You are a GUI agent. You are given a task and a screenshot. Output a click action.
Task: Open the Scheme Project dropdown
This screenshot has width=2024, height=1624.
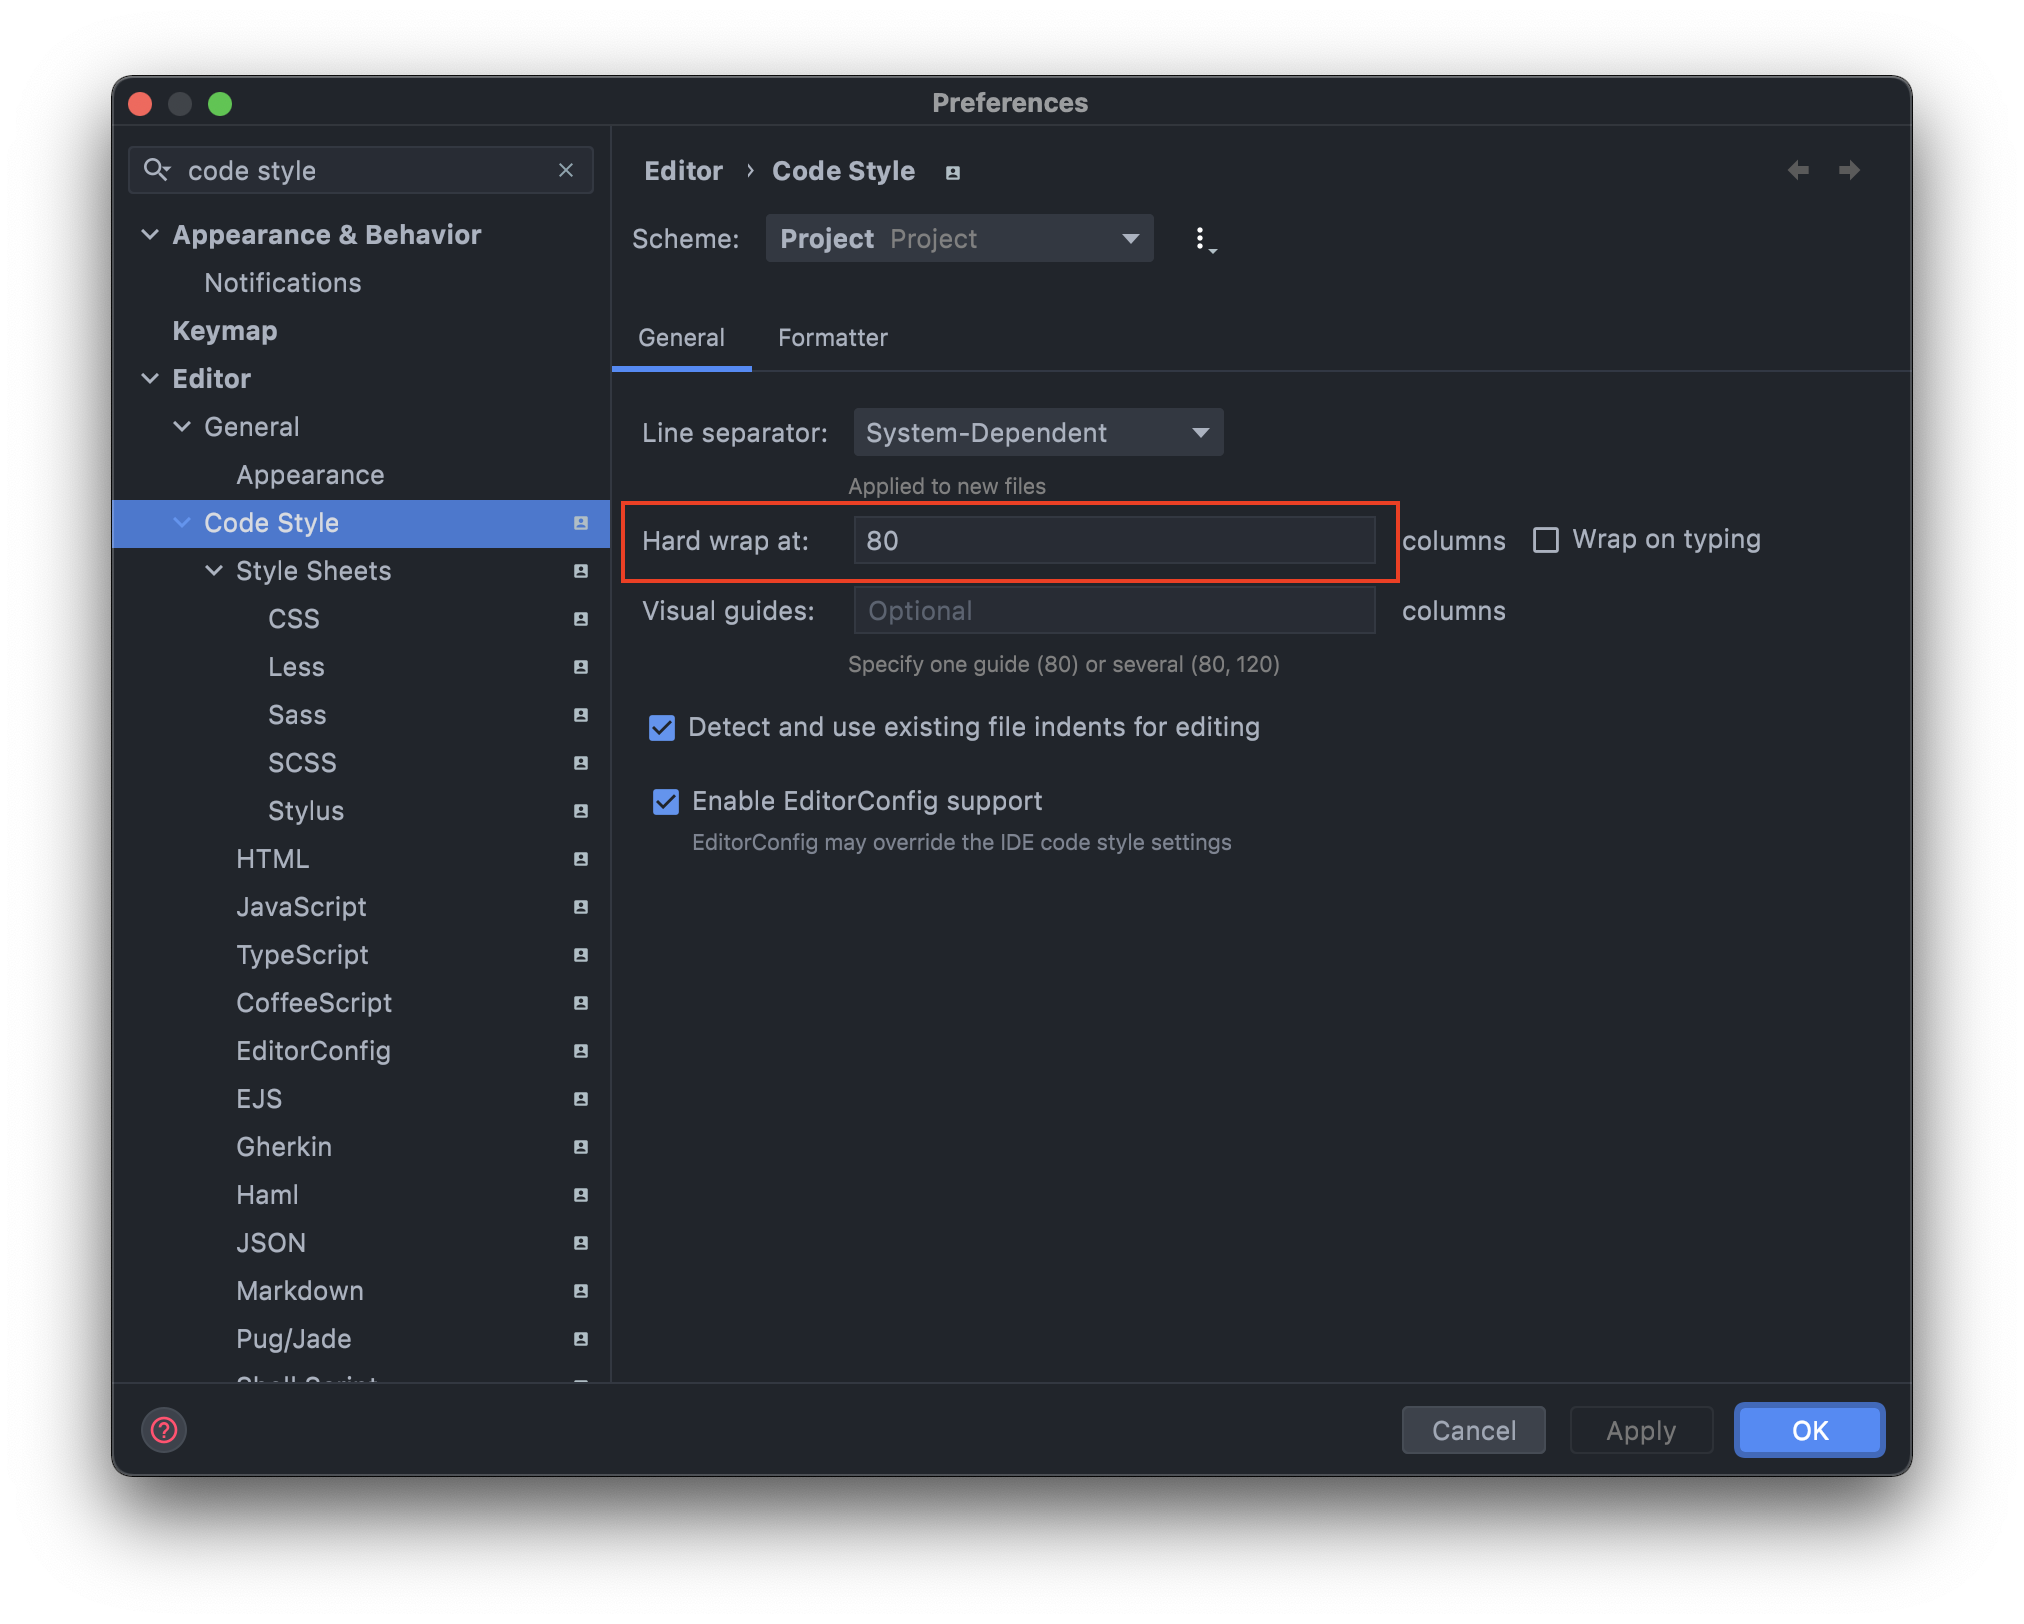tap(959, 239)
